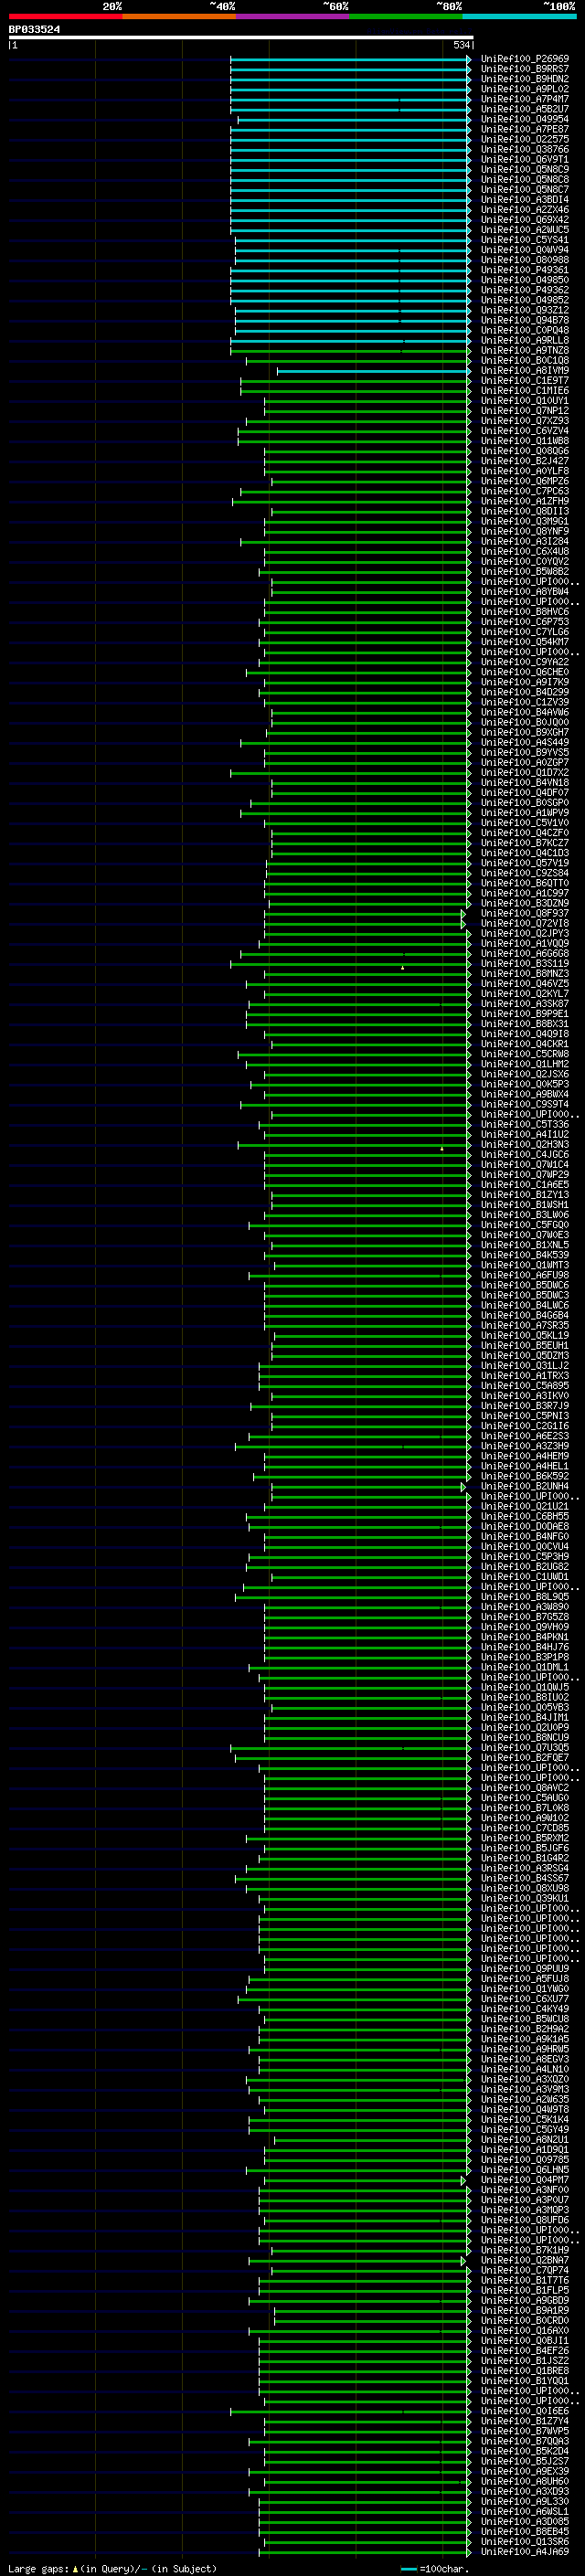Select hit label UniRef100_C6P753
Viewport: 585px width, 2576px height.
(524, 622)
